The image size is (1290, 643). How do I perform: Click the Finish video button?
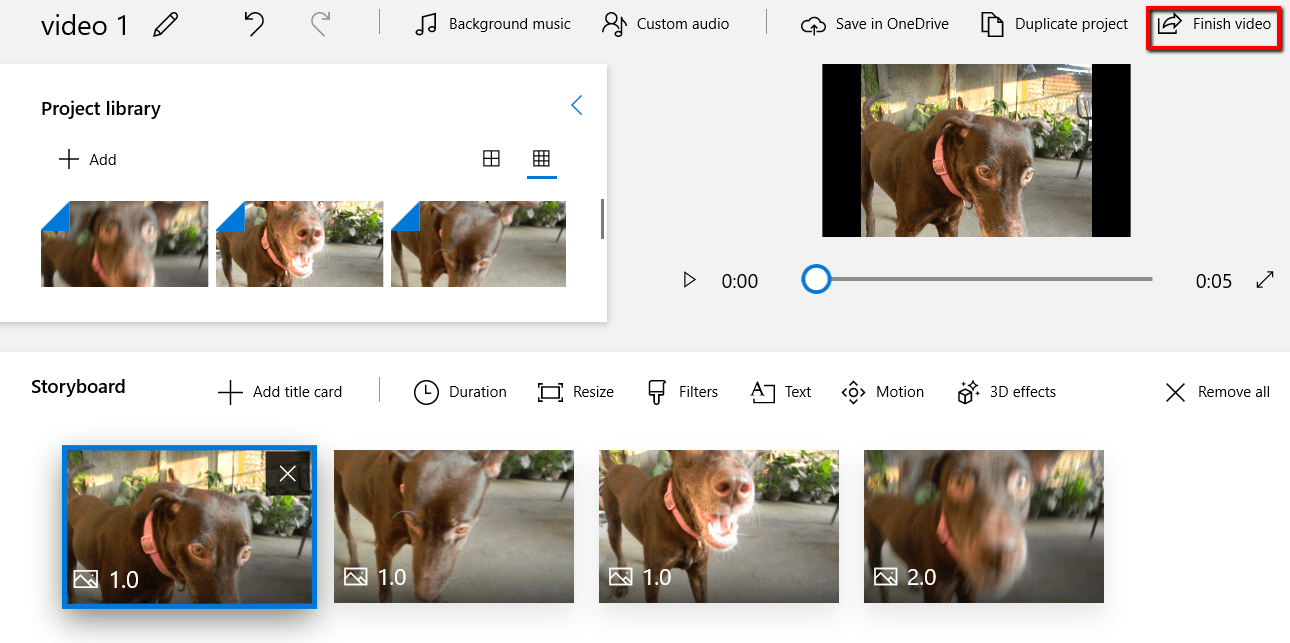pos(1214,24)
